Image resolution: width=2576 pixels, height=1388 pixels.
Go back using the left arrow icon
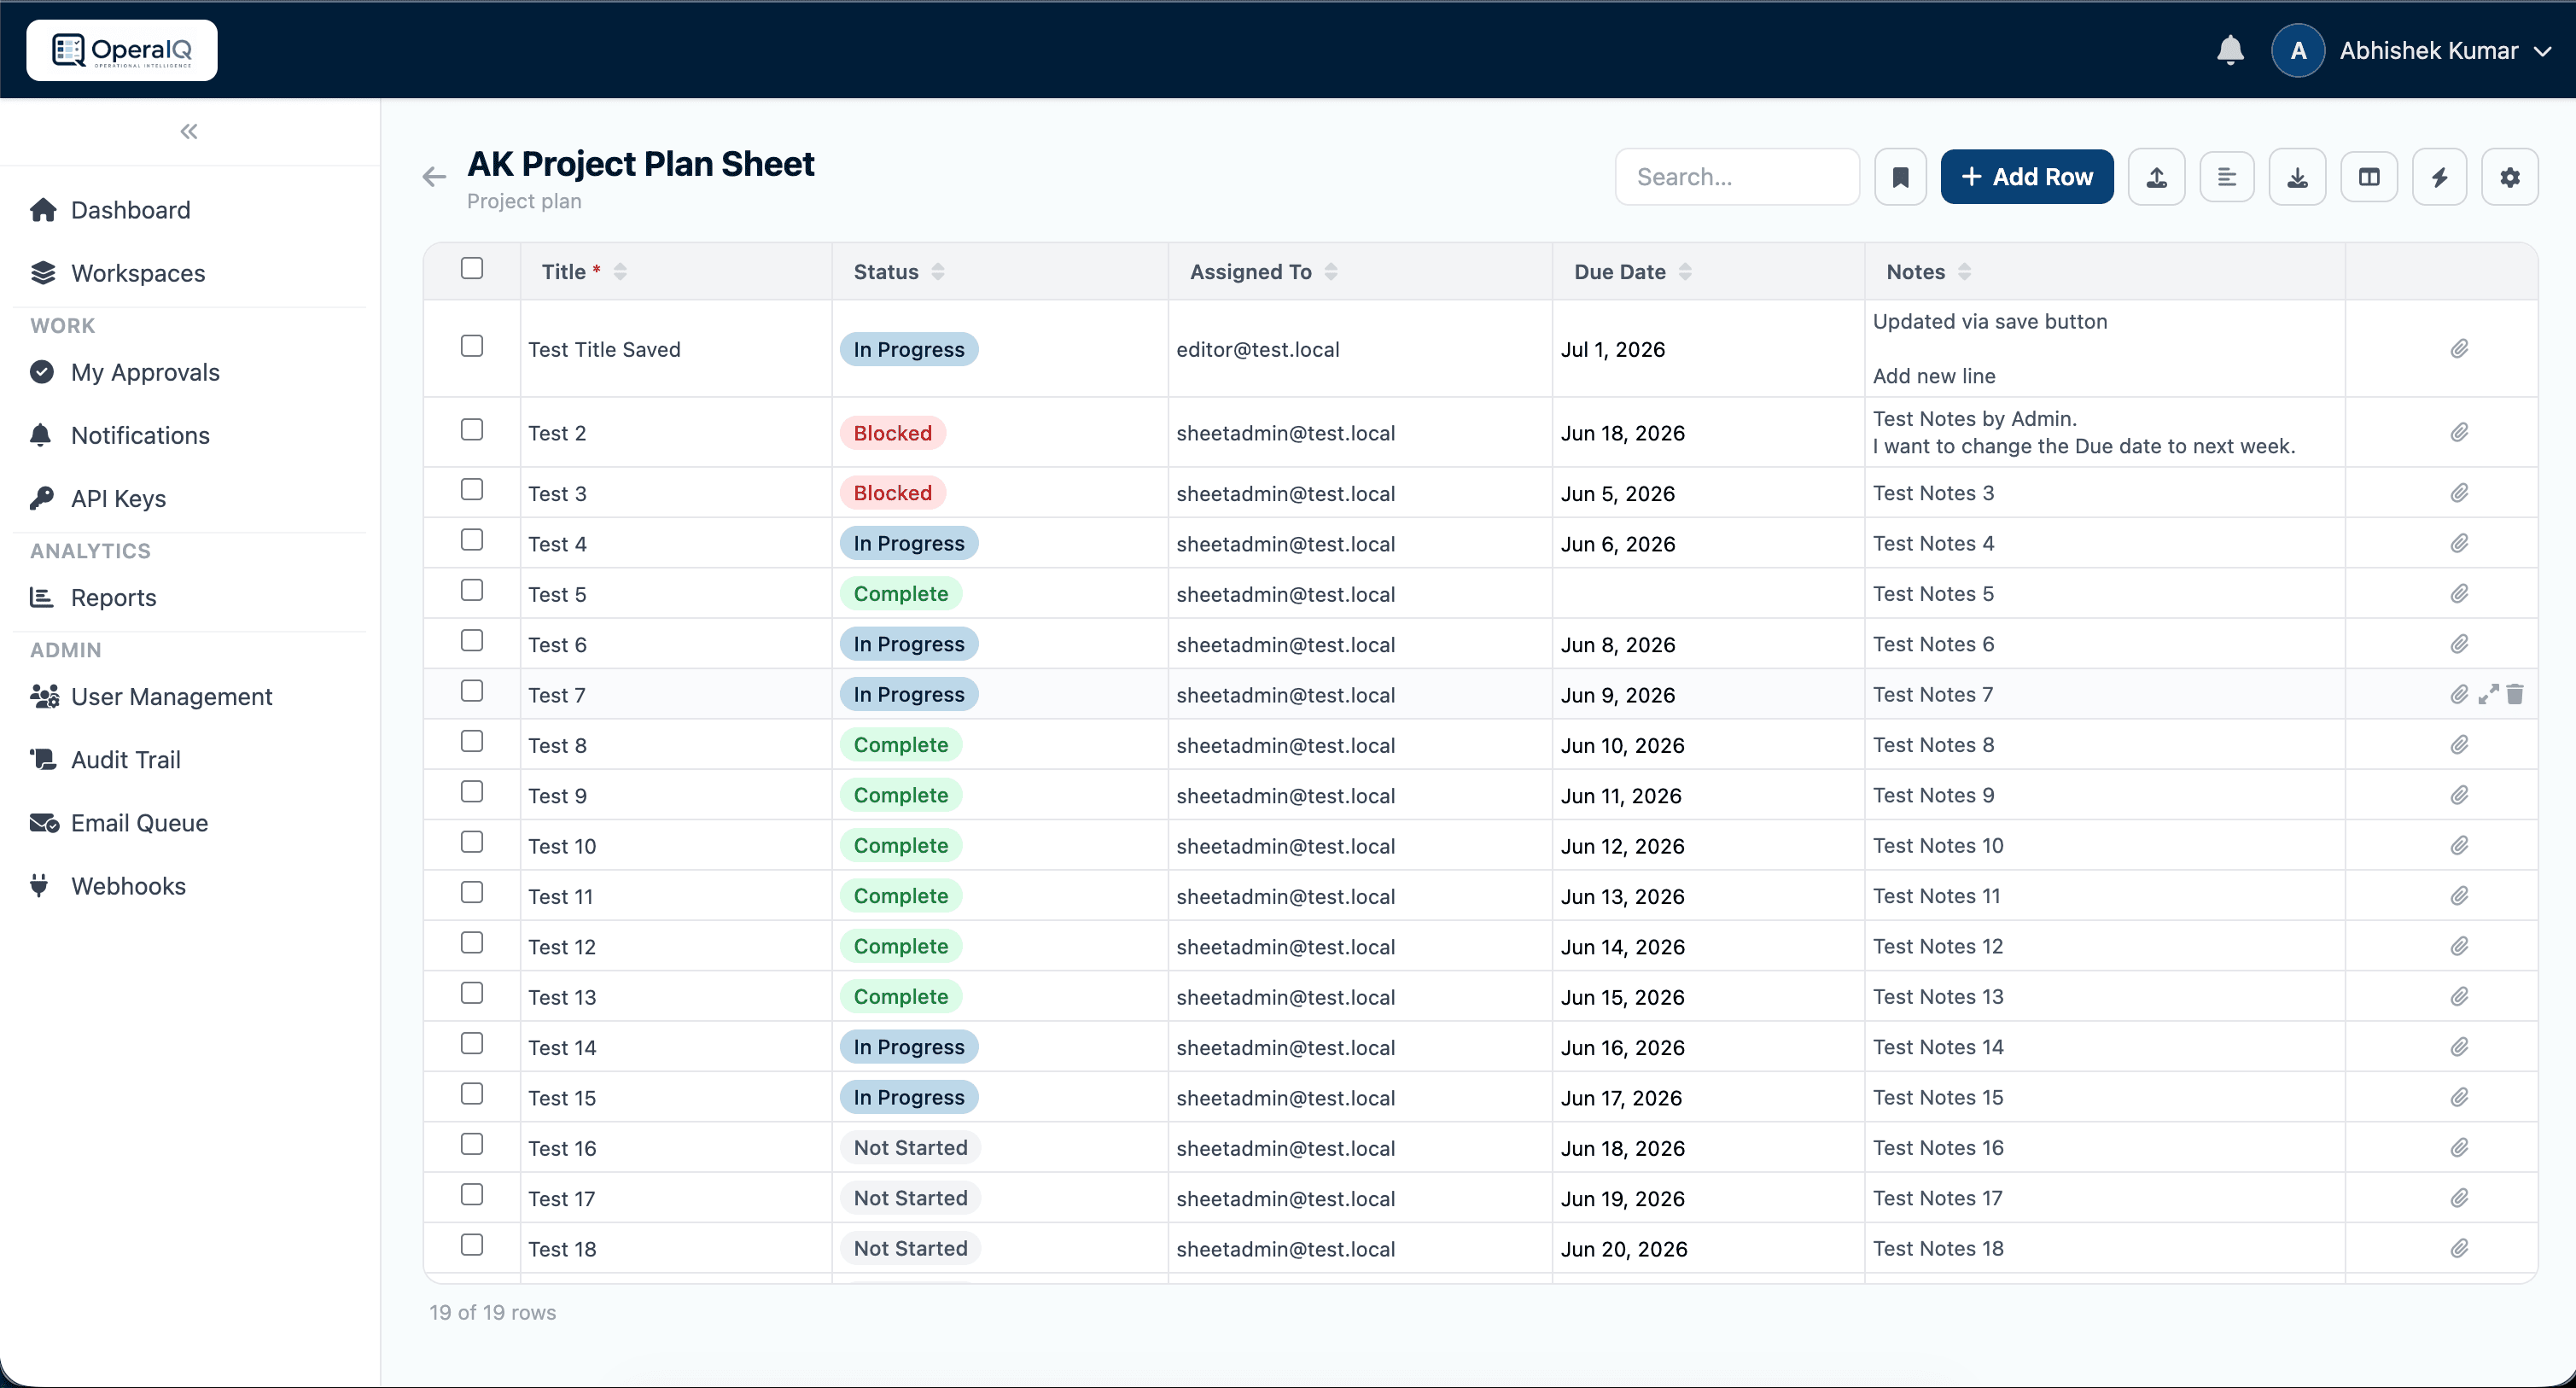(434, 177)
